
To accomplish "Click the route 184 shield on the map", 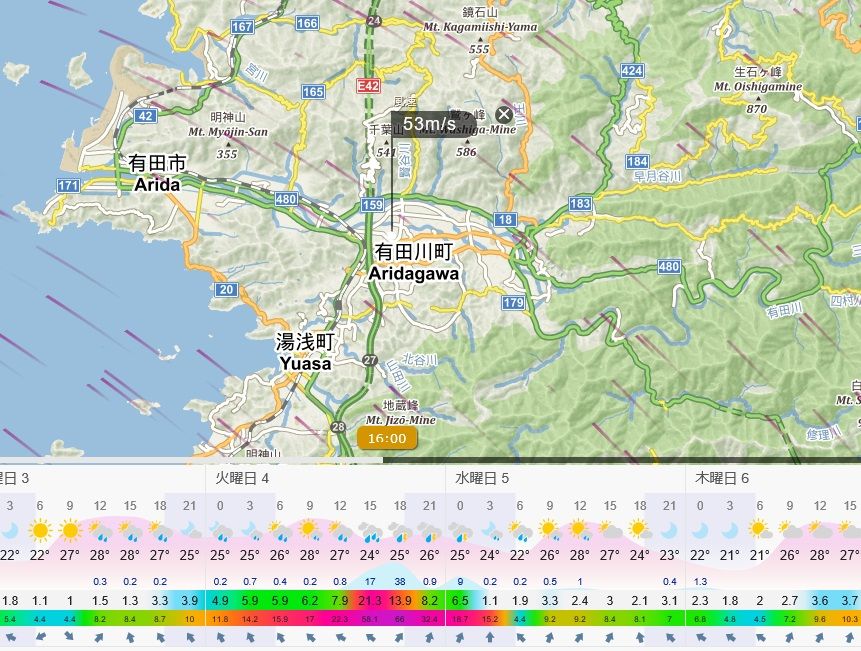I will coord(638,161).
